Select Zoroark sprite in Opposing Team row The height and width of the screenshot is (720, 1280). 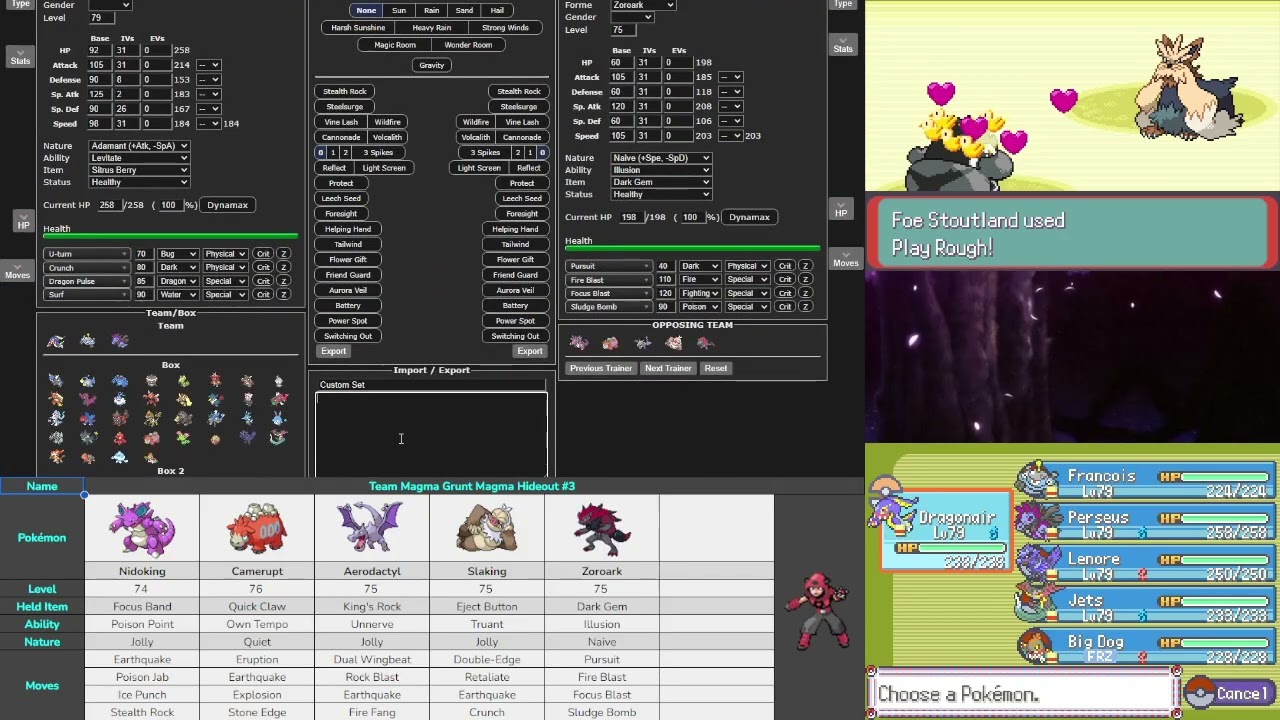[706, 343]
